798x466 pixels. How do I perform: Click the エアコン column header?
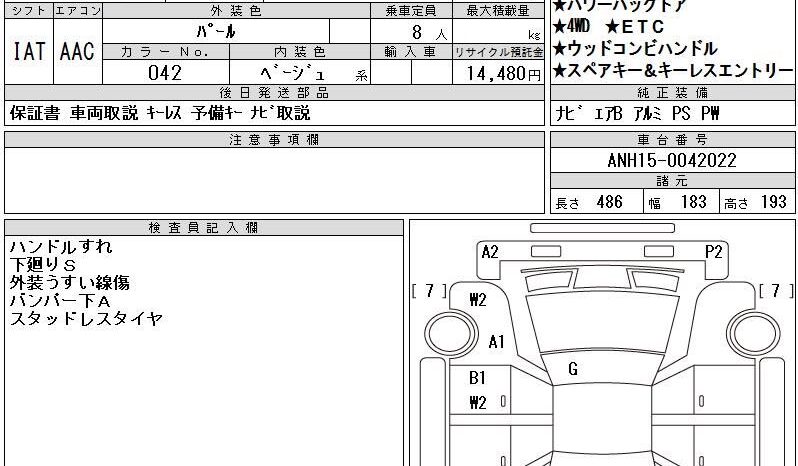coord(78,11)
